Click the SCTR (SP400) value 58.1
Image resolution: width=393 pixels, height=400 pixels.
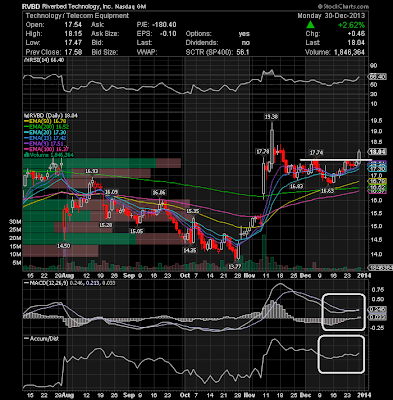(243, 52)
